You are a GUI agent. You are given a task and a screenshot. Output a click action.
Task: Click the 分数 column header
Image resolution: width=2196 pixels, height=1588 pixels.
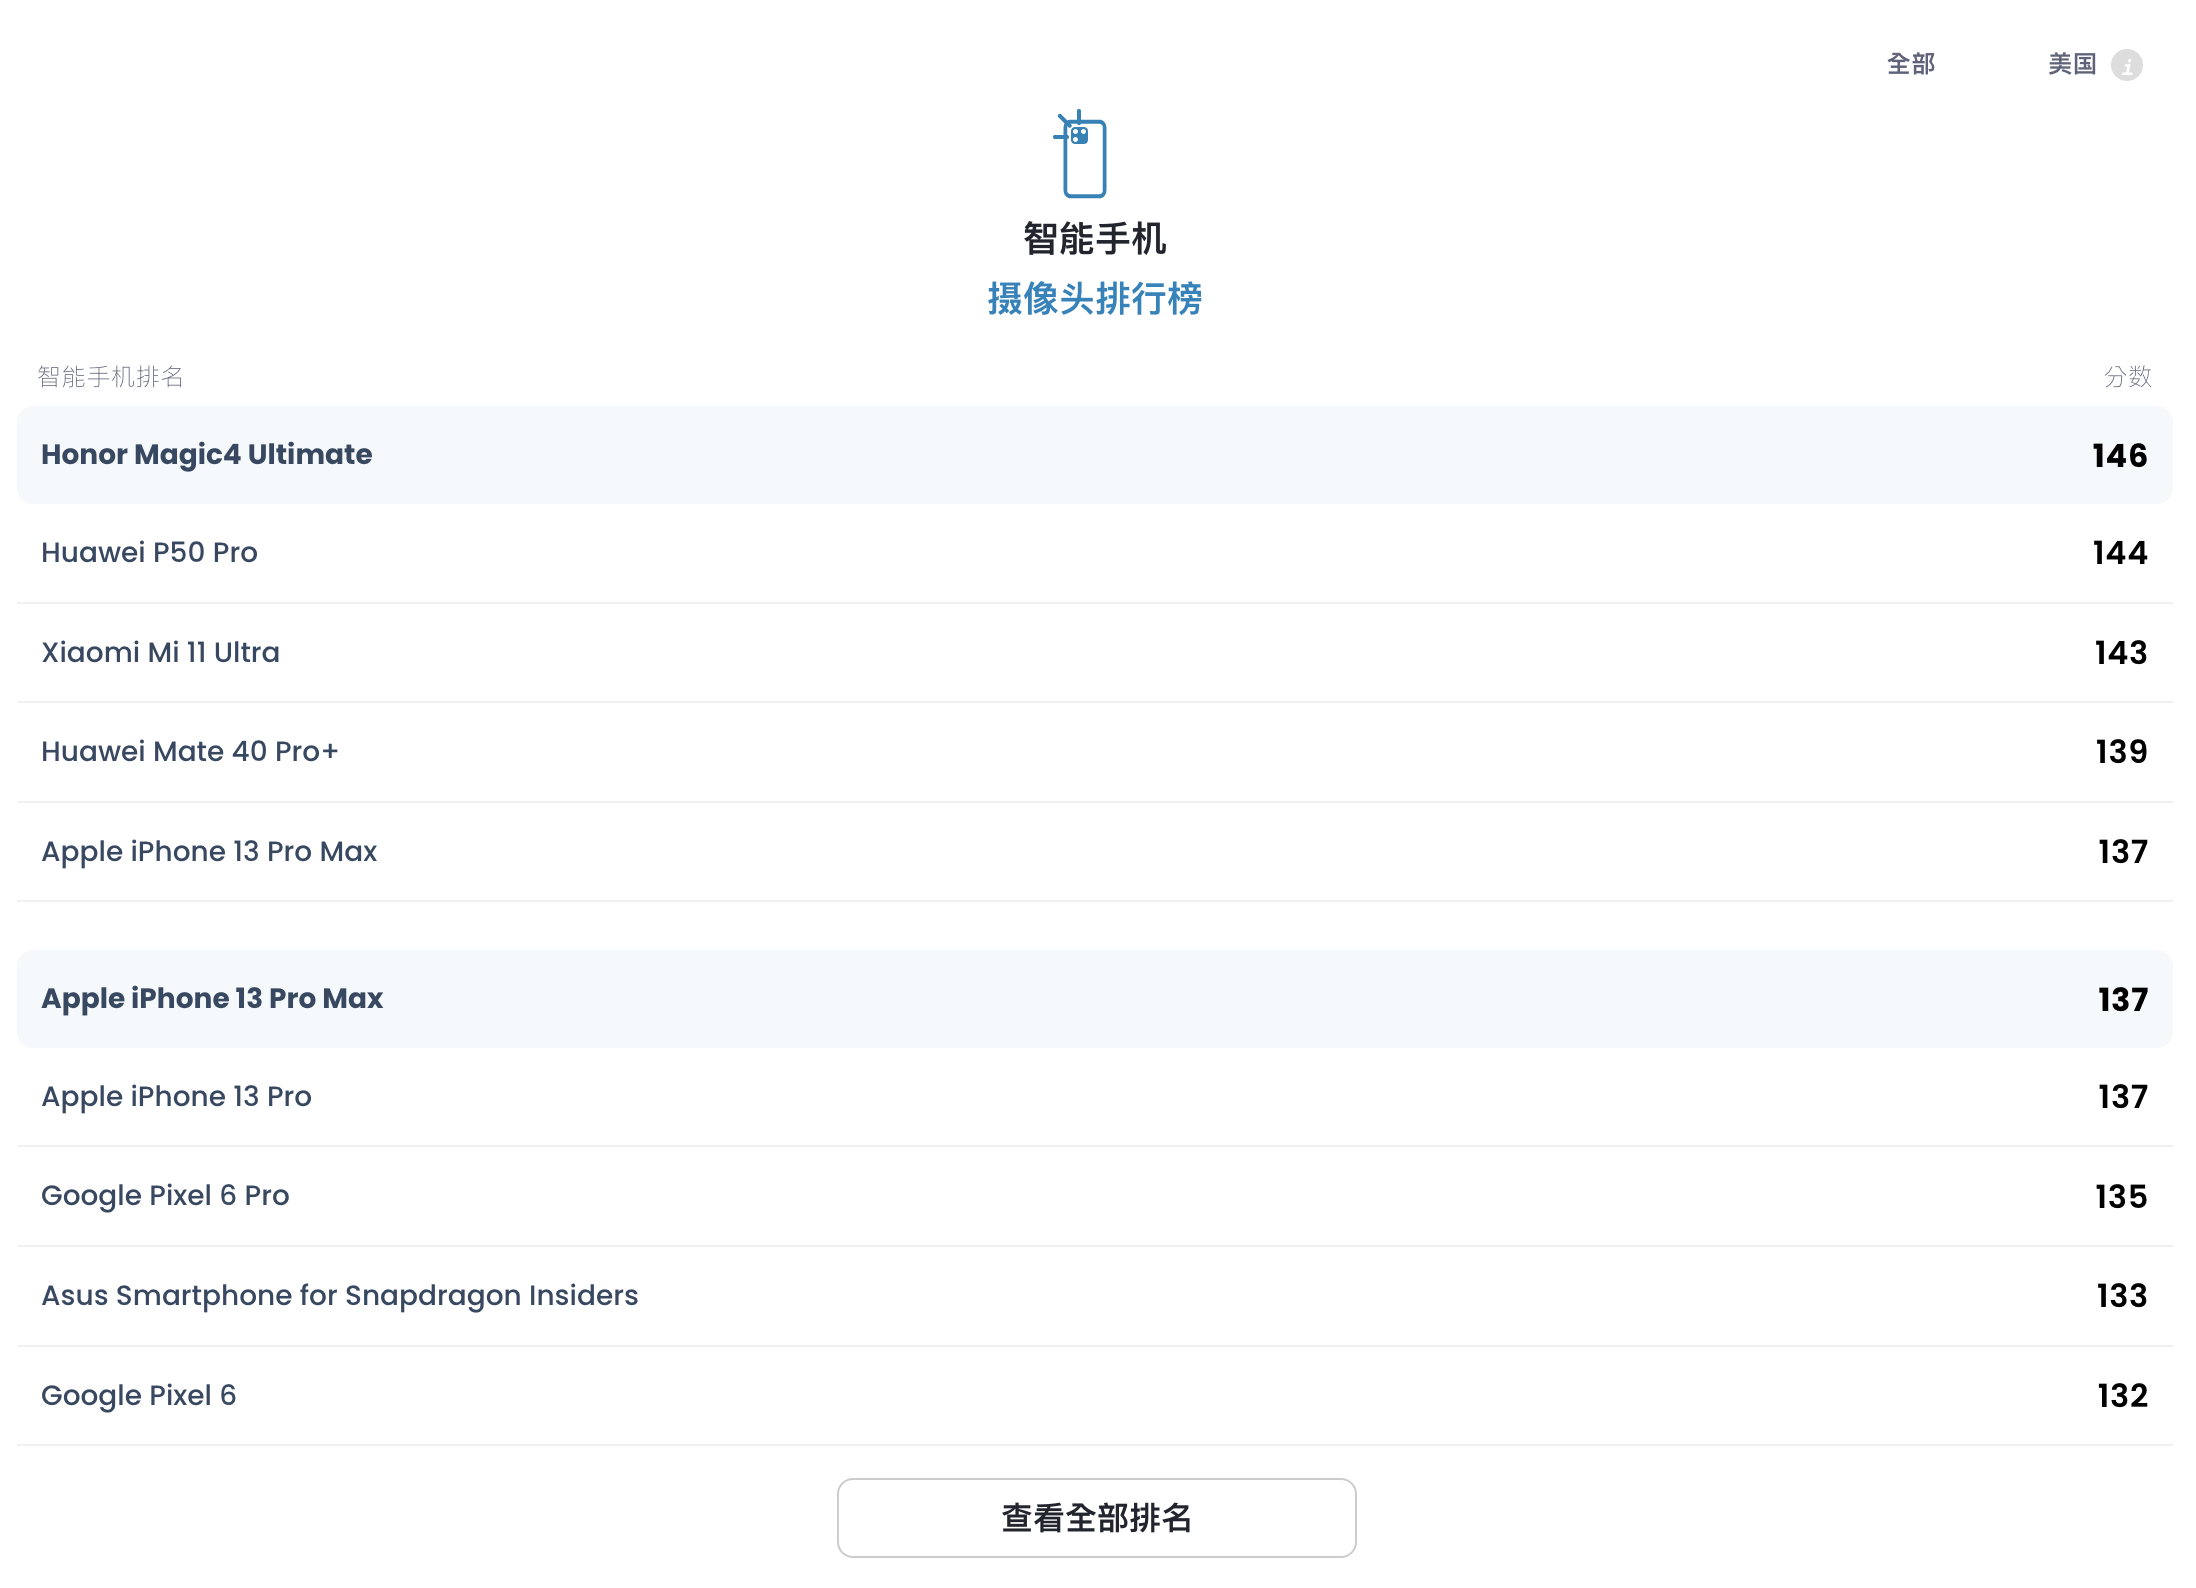2127,377
